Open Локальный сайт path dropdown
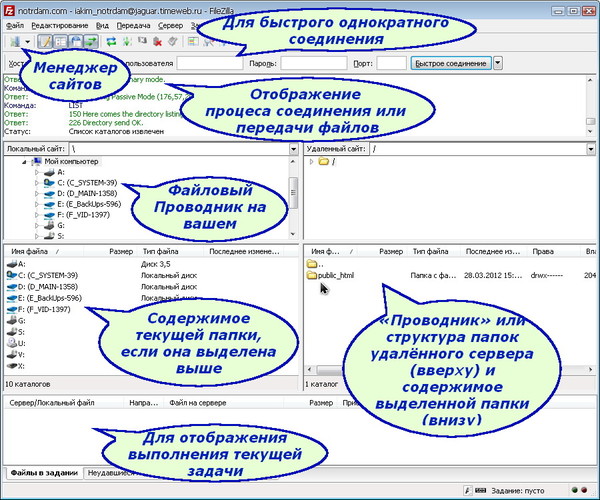600x500 pixels. (293, 149)
